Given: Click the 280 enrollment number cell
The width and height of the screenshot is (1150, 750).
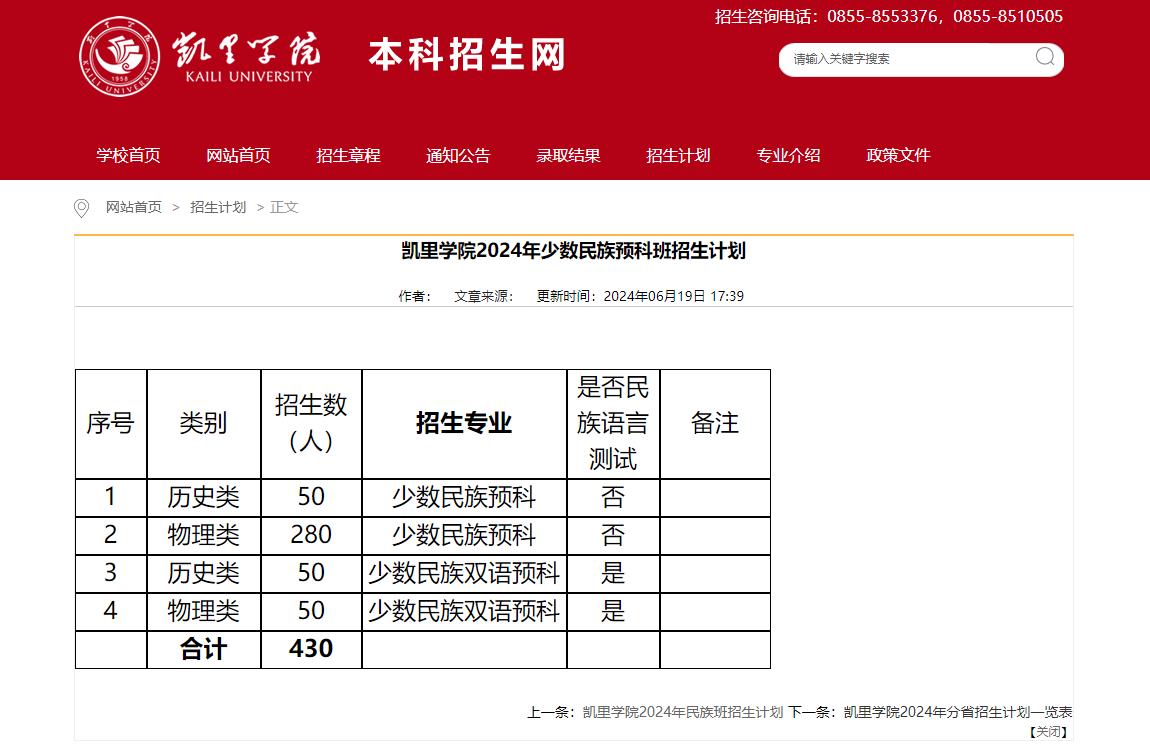Looking at the screenshot, I should 311,535.
